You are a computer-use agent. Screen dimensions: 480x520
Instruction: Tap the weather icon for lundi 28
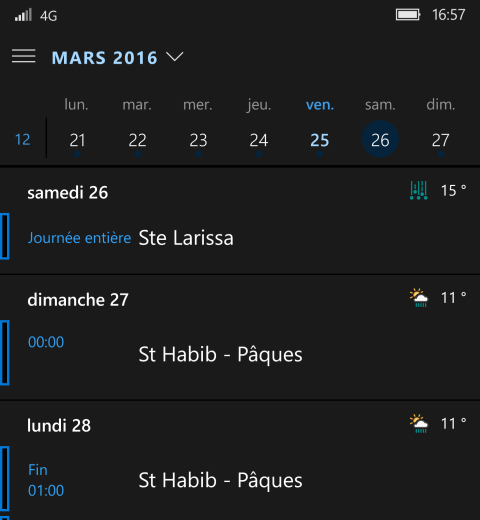click(x=419, y=423)
